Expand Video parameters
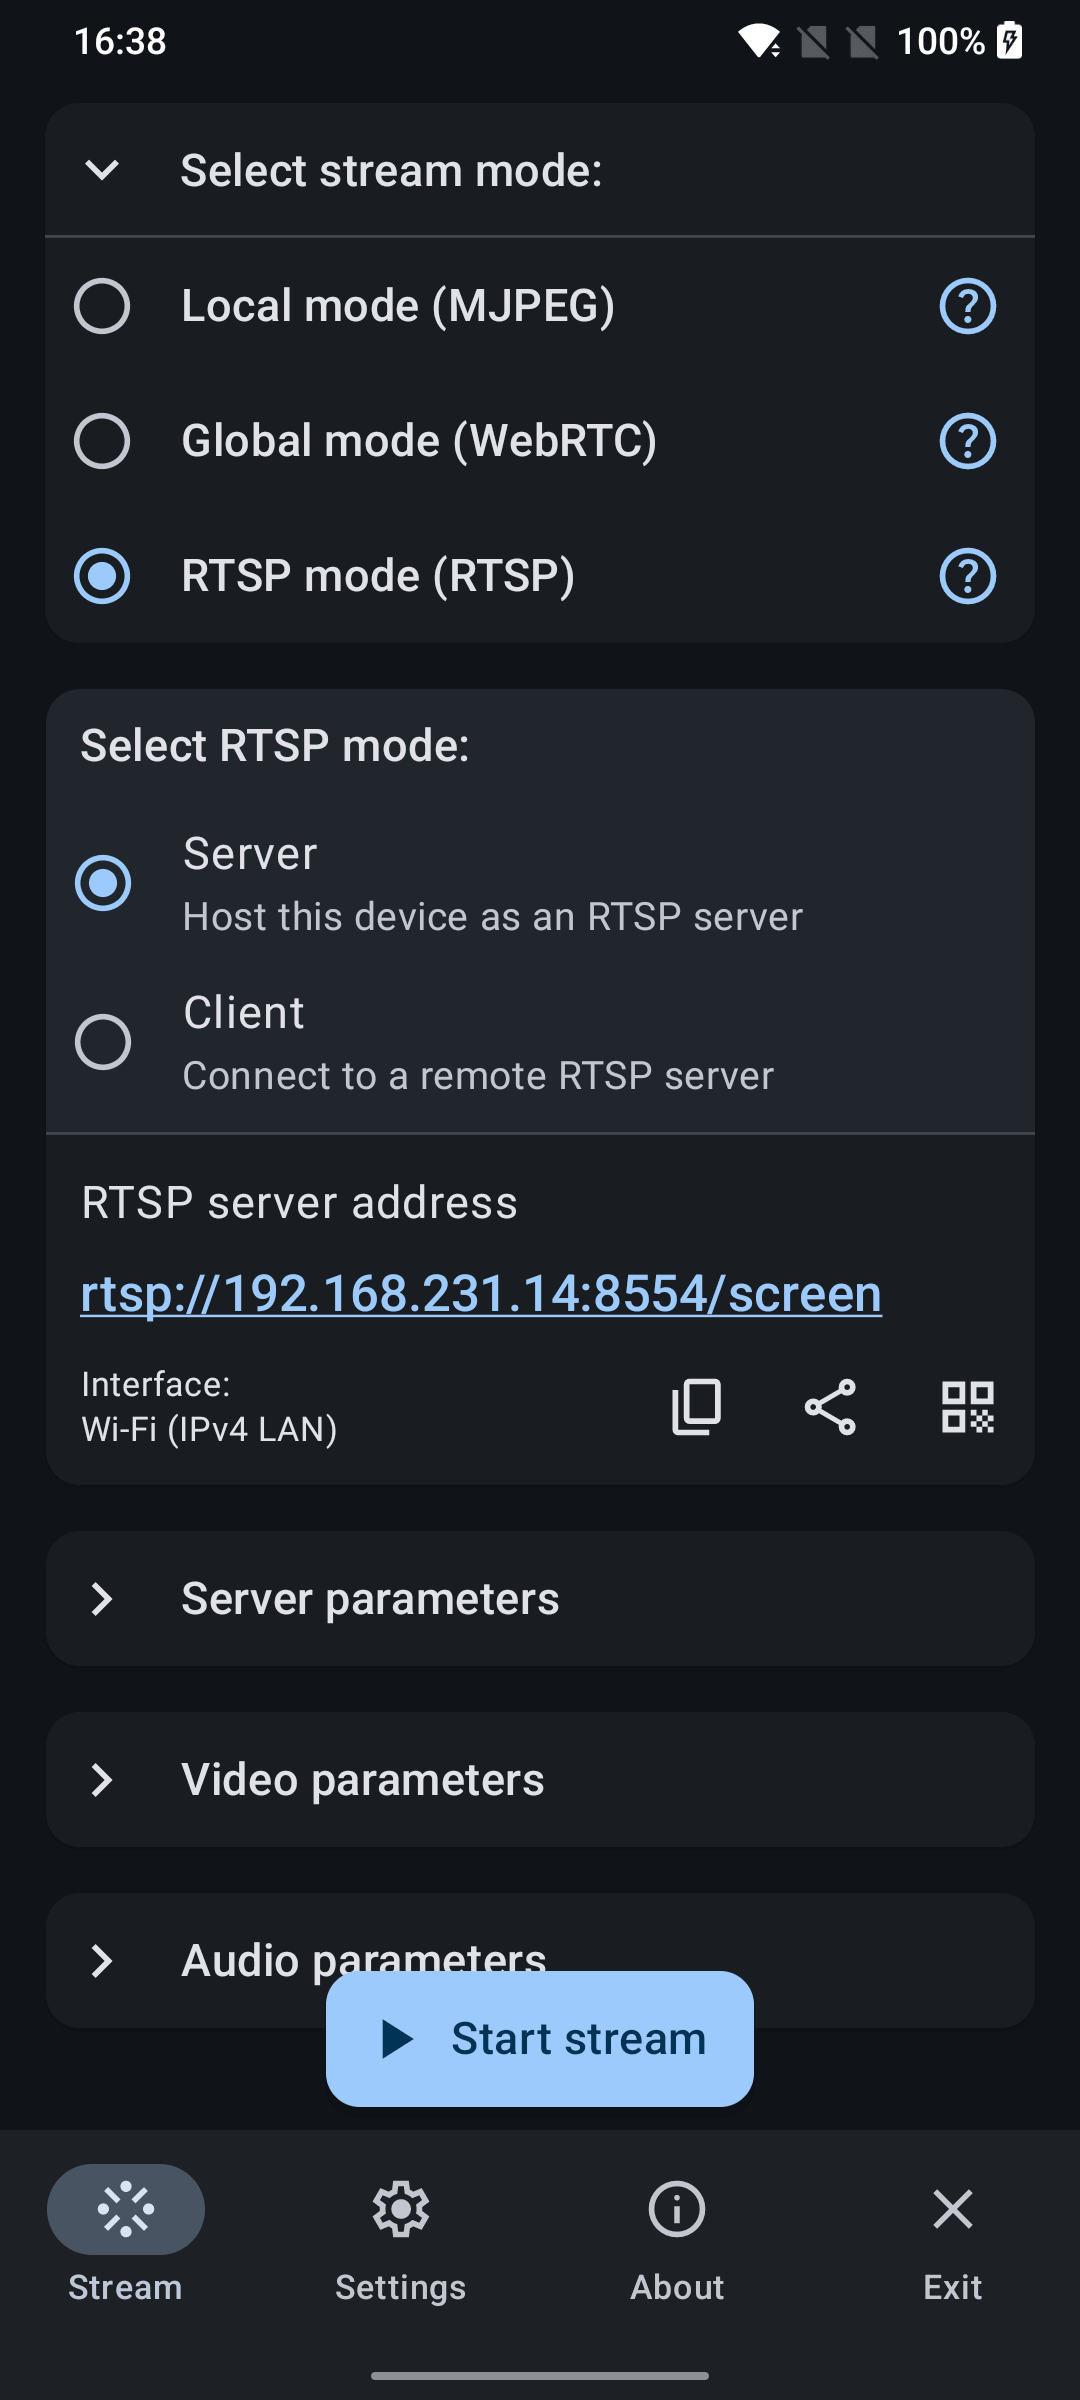 click(x=540, y=1779)
